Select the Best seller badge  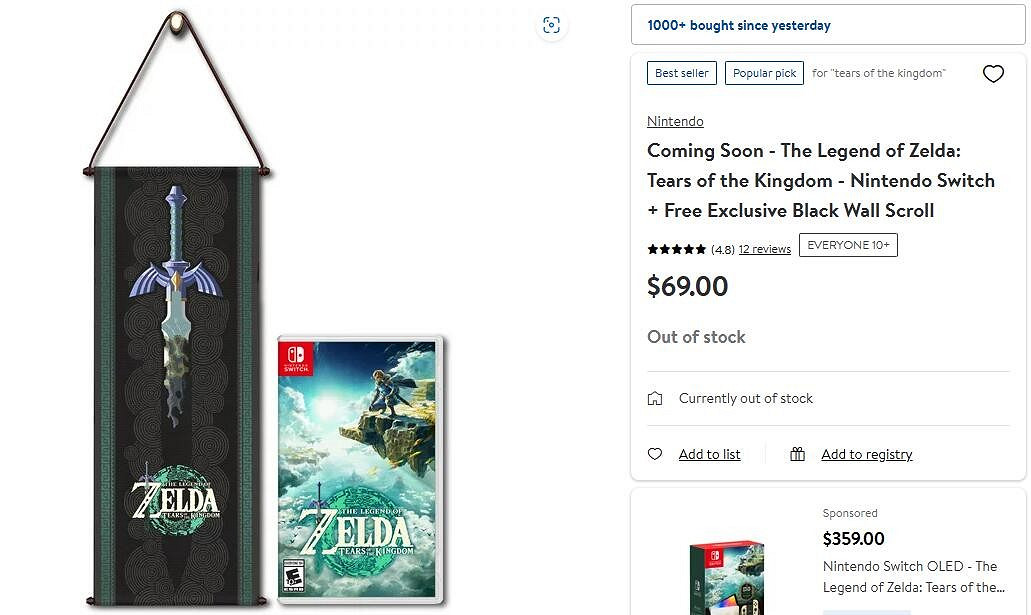click(x=682, y=73)
